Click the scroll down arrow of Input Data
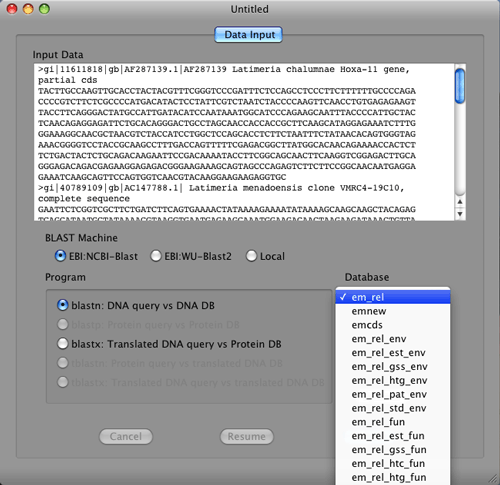This screenshot has width=500, height=485. (460, 214)
